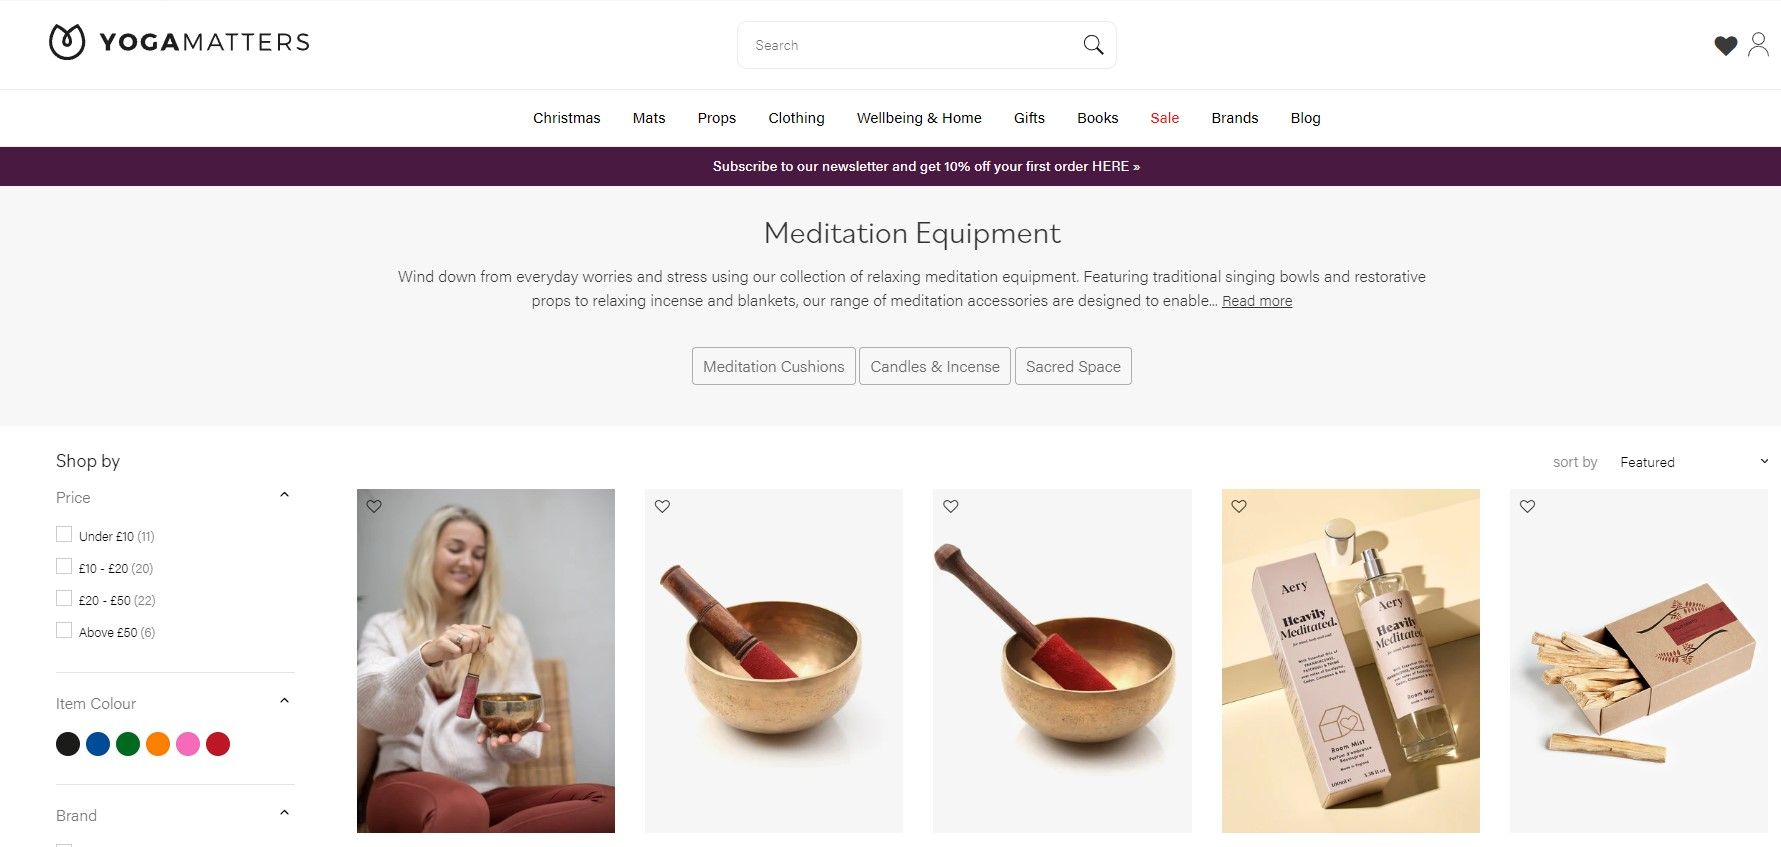Go to the Sale menu item

tap(1164, 118)
